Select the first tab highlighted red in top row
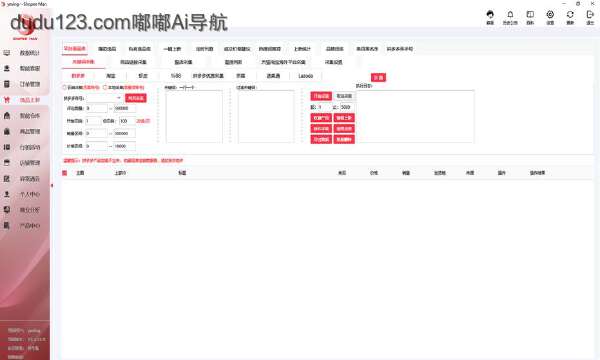This screenshot has height=360, width=600. tap(75, 49)
